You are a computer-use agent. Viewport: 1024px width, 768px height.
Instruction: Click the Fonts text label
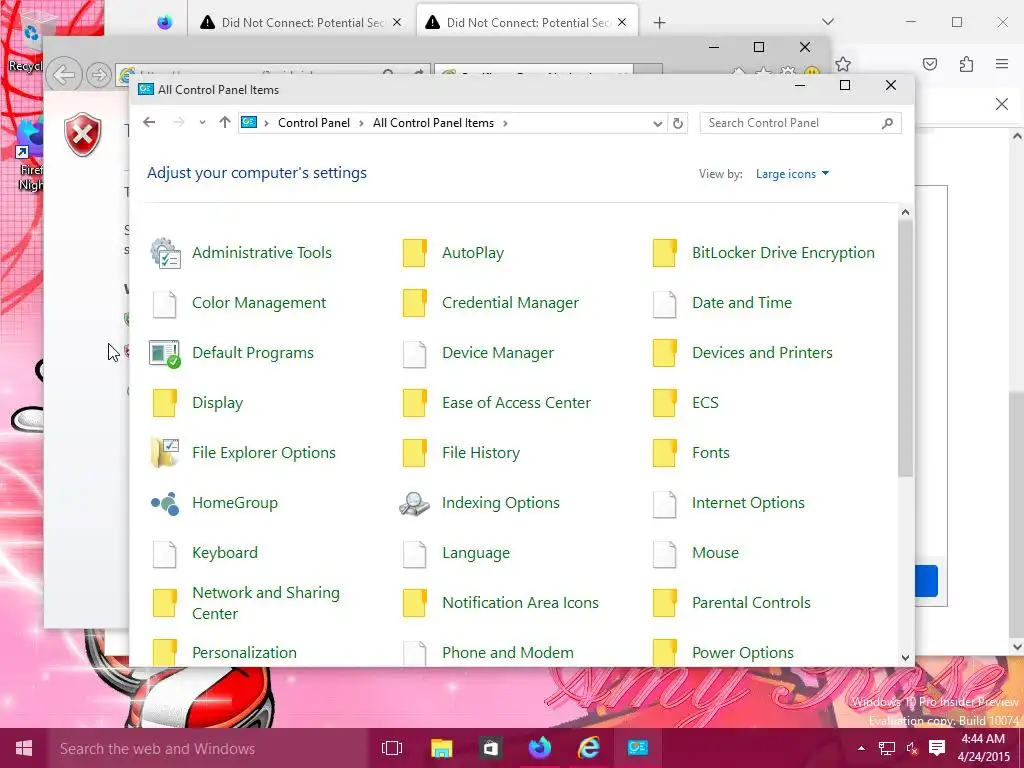coord(711,453)
